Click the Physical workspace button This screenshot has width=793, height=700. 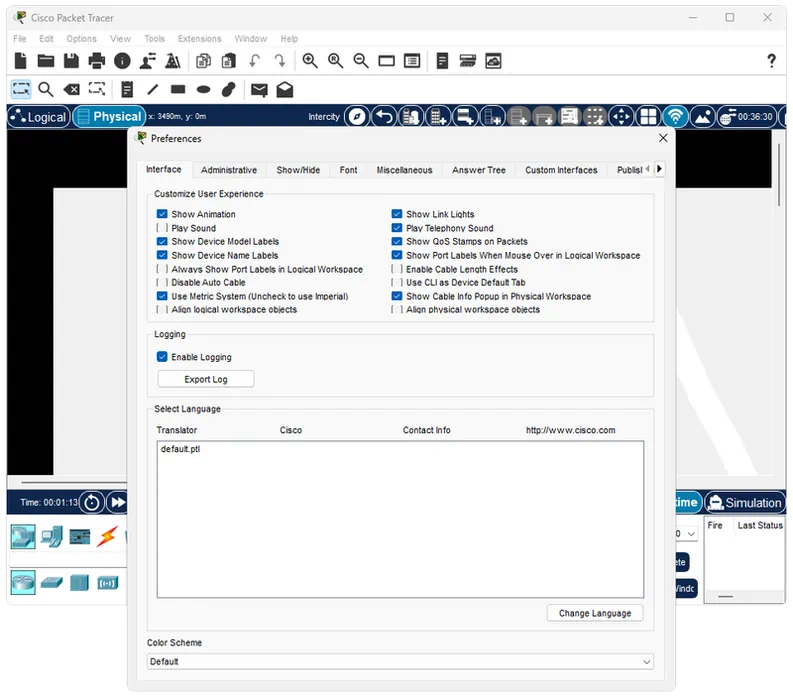pyautogui.click(x=109, y=117)
